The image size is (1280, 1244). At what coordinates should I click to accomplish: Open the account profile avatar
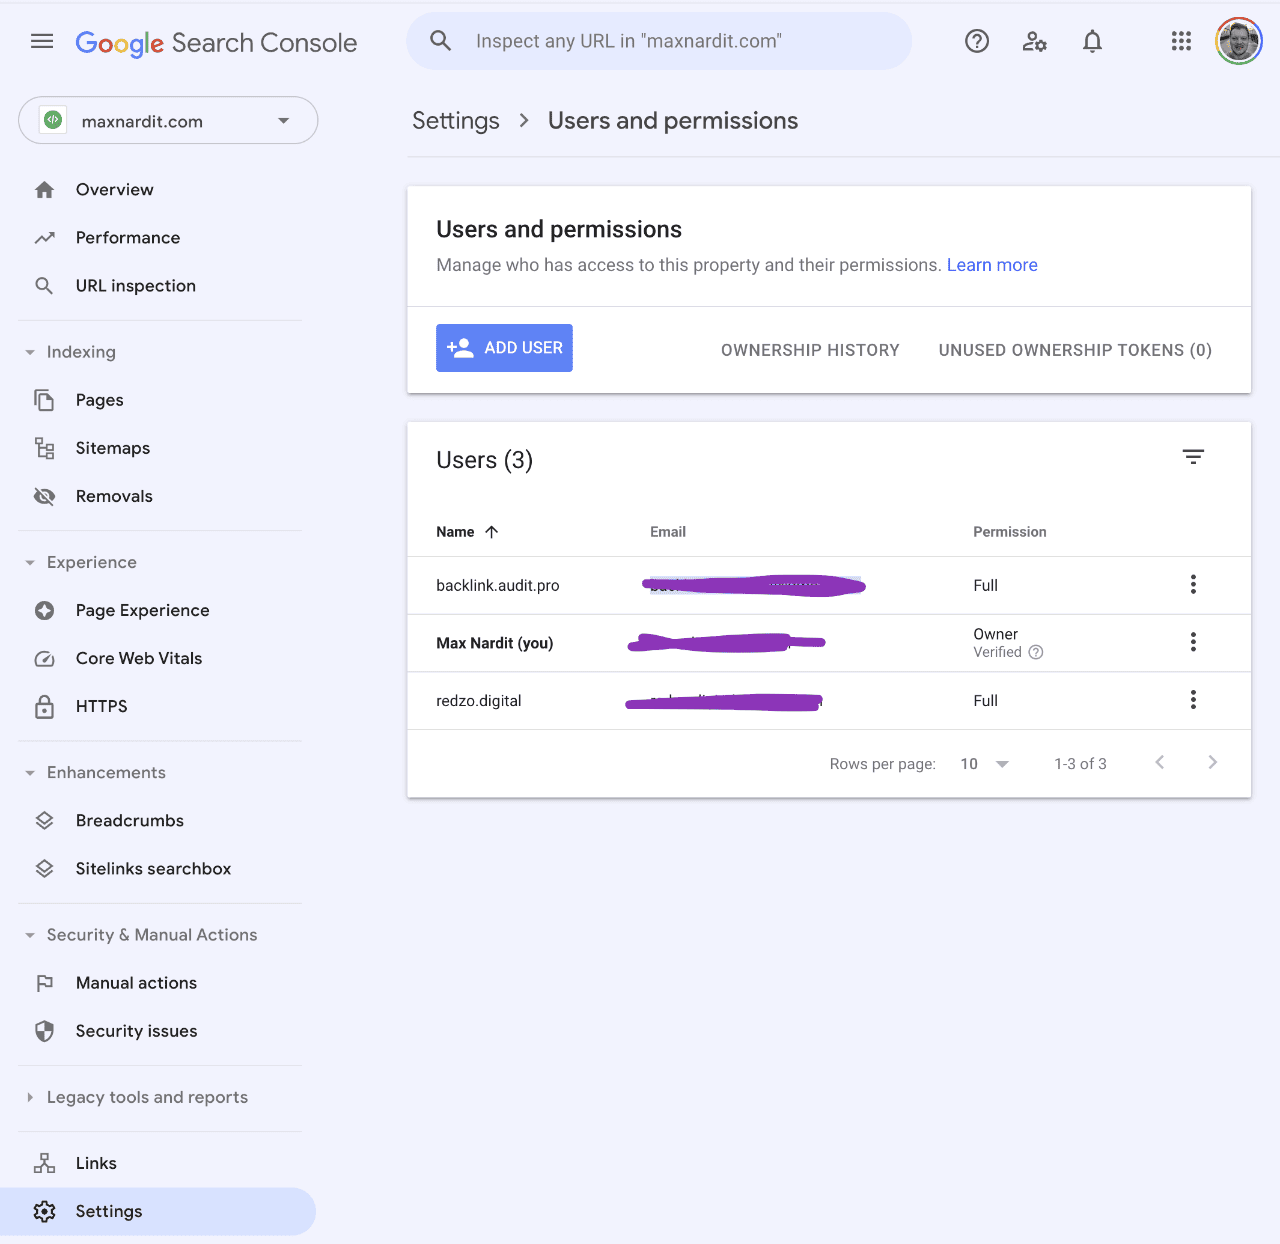pyautogui.click(x=1239, y=41)
